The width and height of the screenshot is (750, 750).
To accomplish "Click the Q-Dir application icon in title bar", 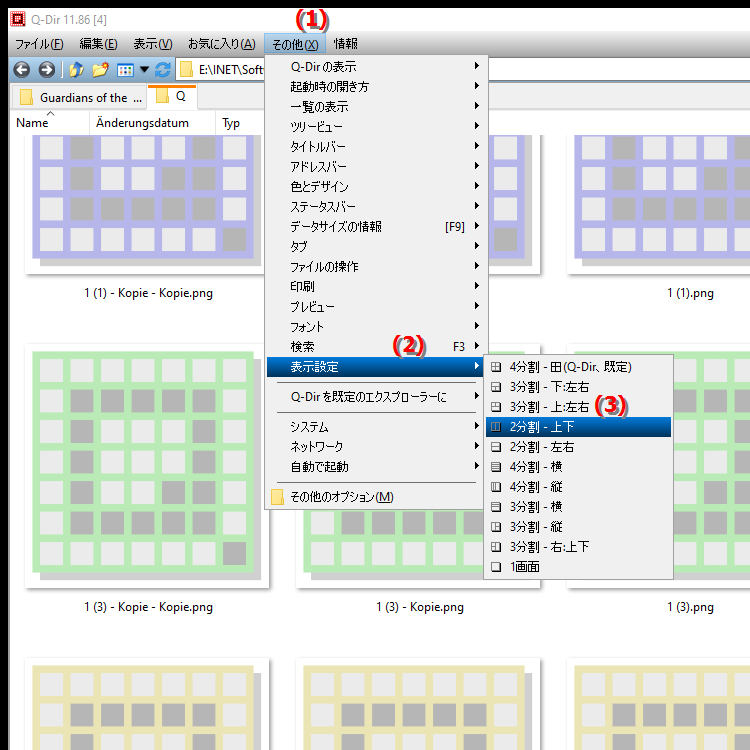I will (x=18, y=19).
